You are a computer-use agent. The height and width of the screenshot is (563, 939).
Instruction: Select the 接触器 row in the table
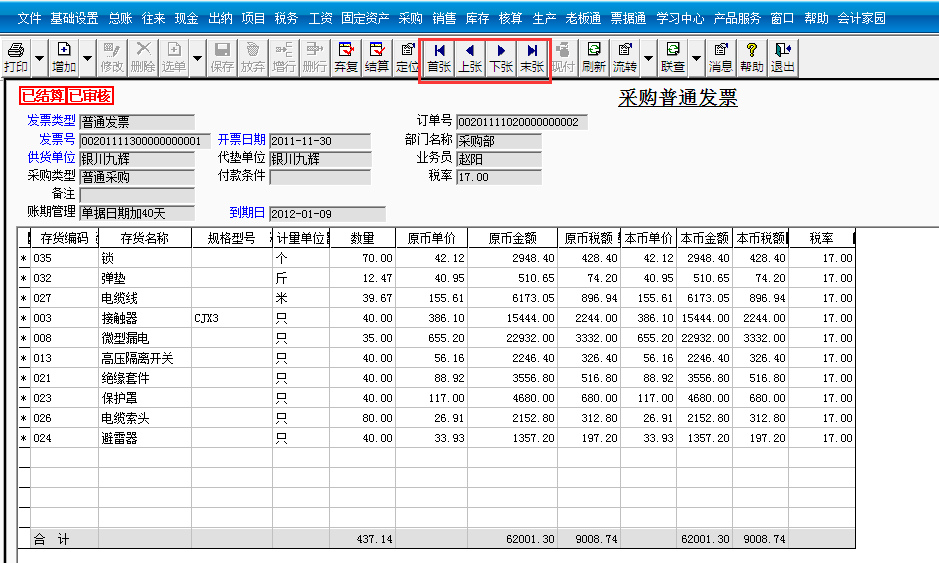point(122,318)
